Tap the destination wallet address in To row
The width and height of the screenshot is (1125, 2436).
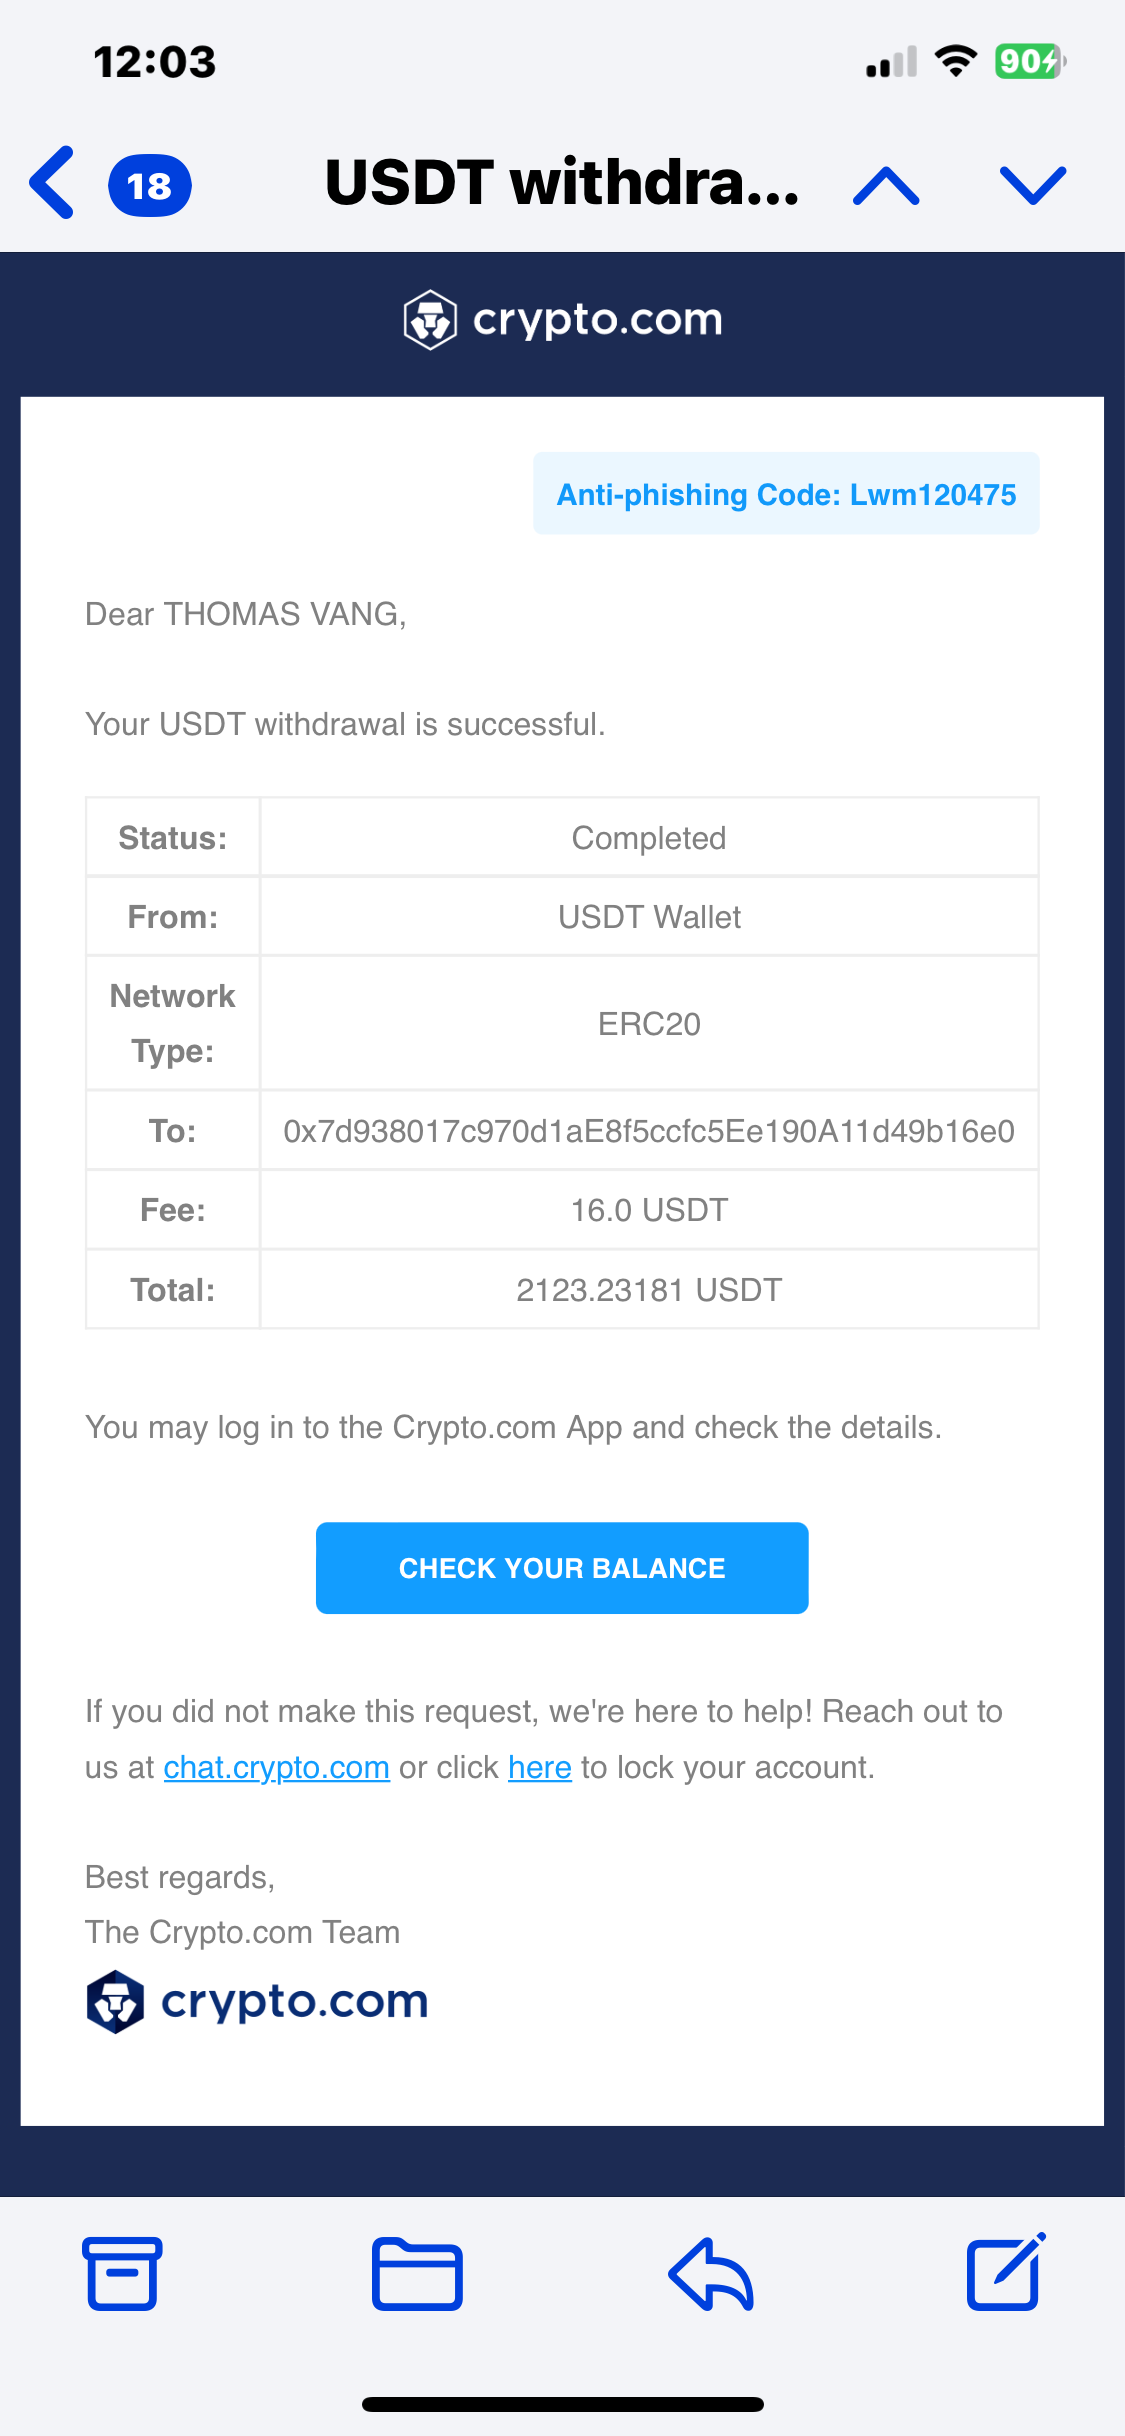(x=649, y=1131)
